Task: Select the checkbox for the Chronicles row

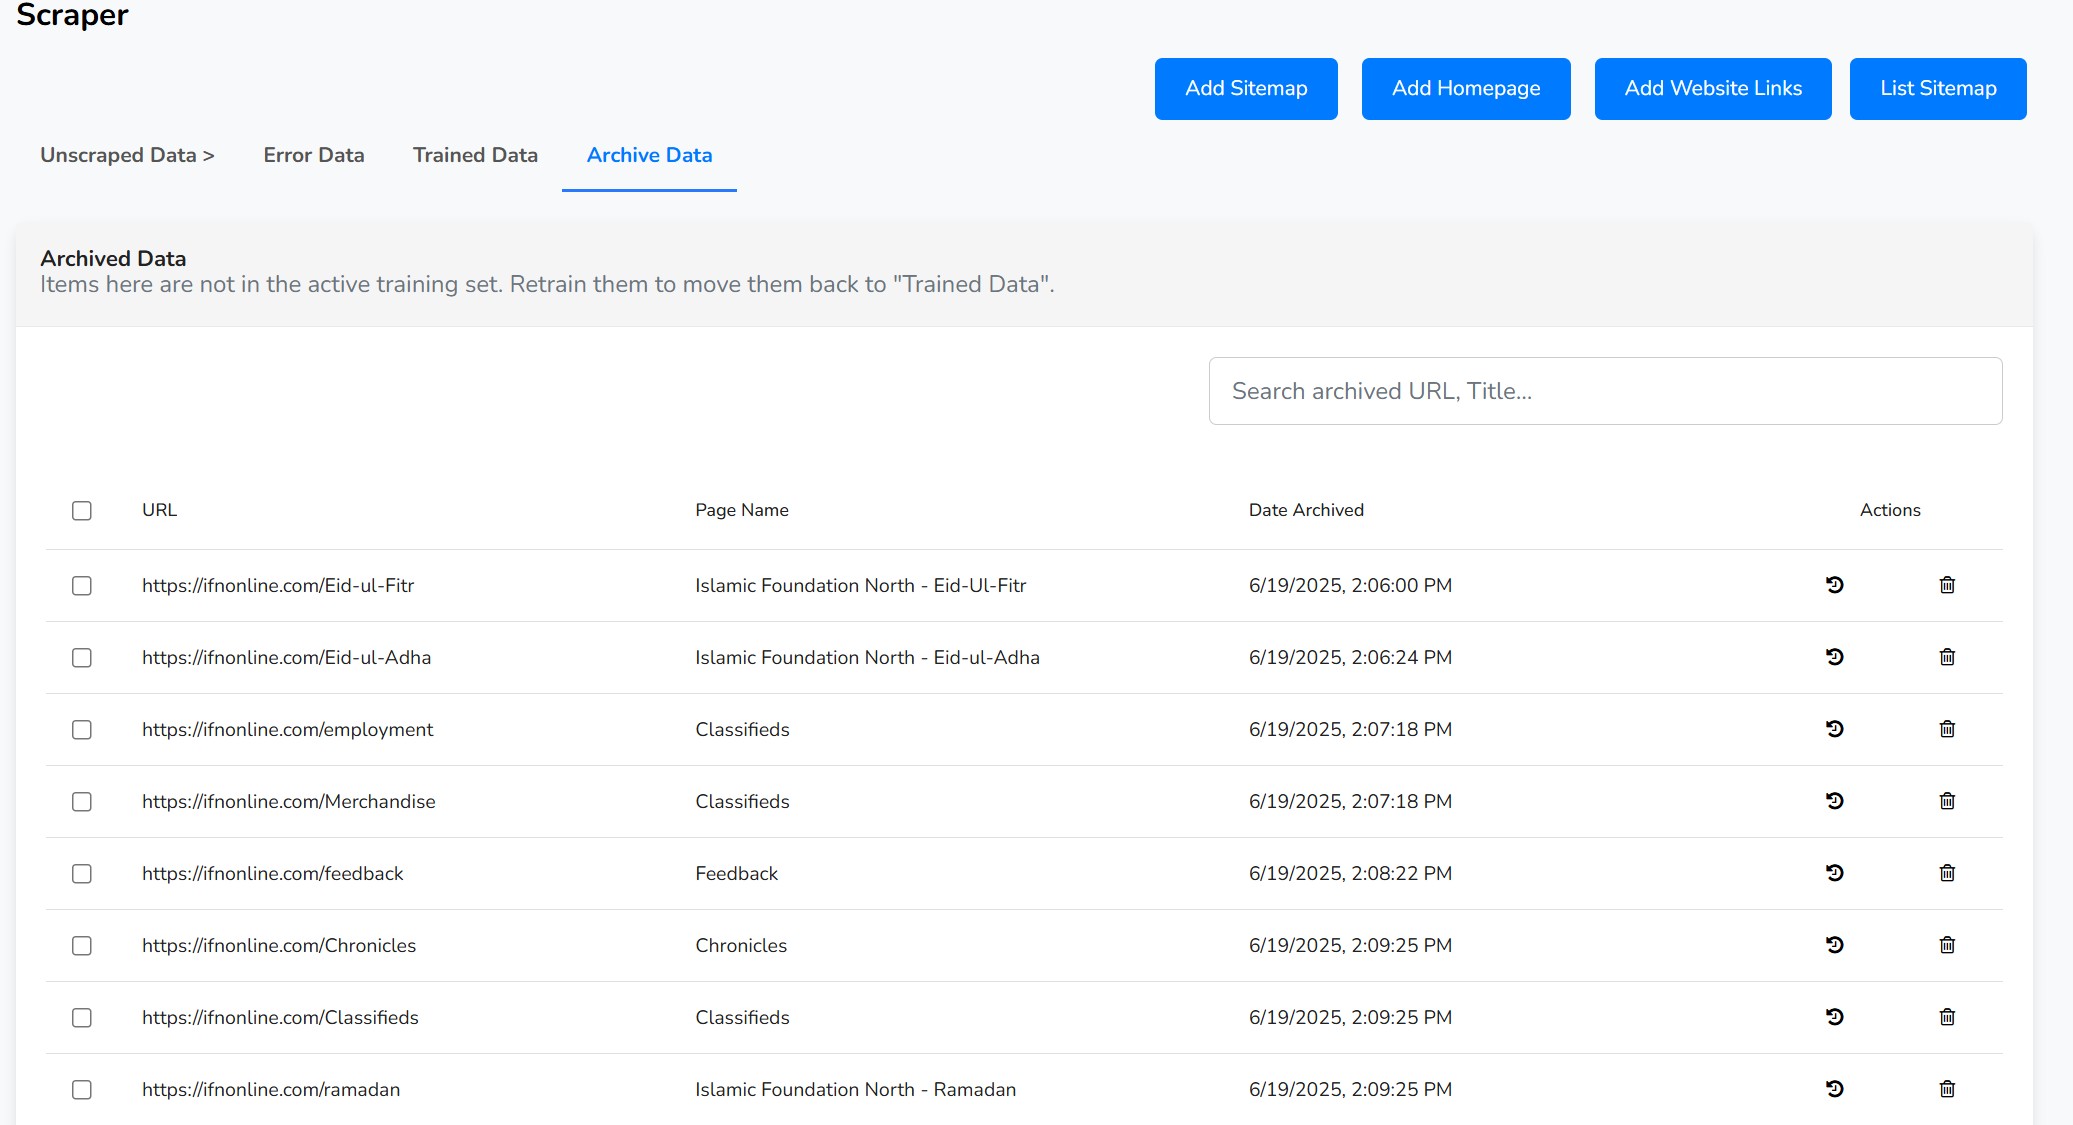Action: 82,946
